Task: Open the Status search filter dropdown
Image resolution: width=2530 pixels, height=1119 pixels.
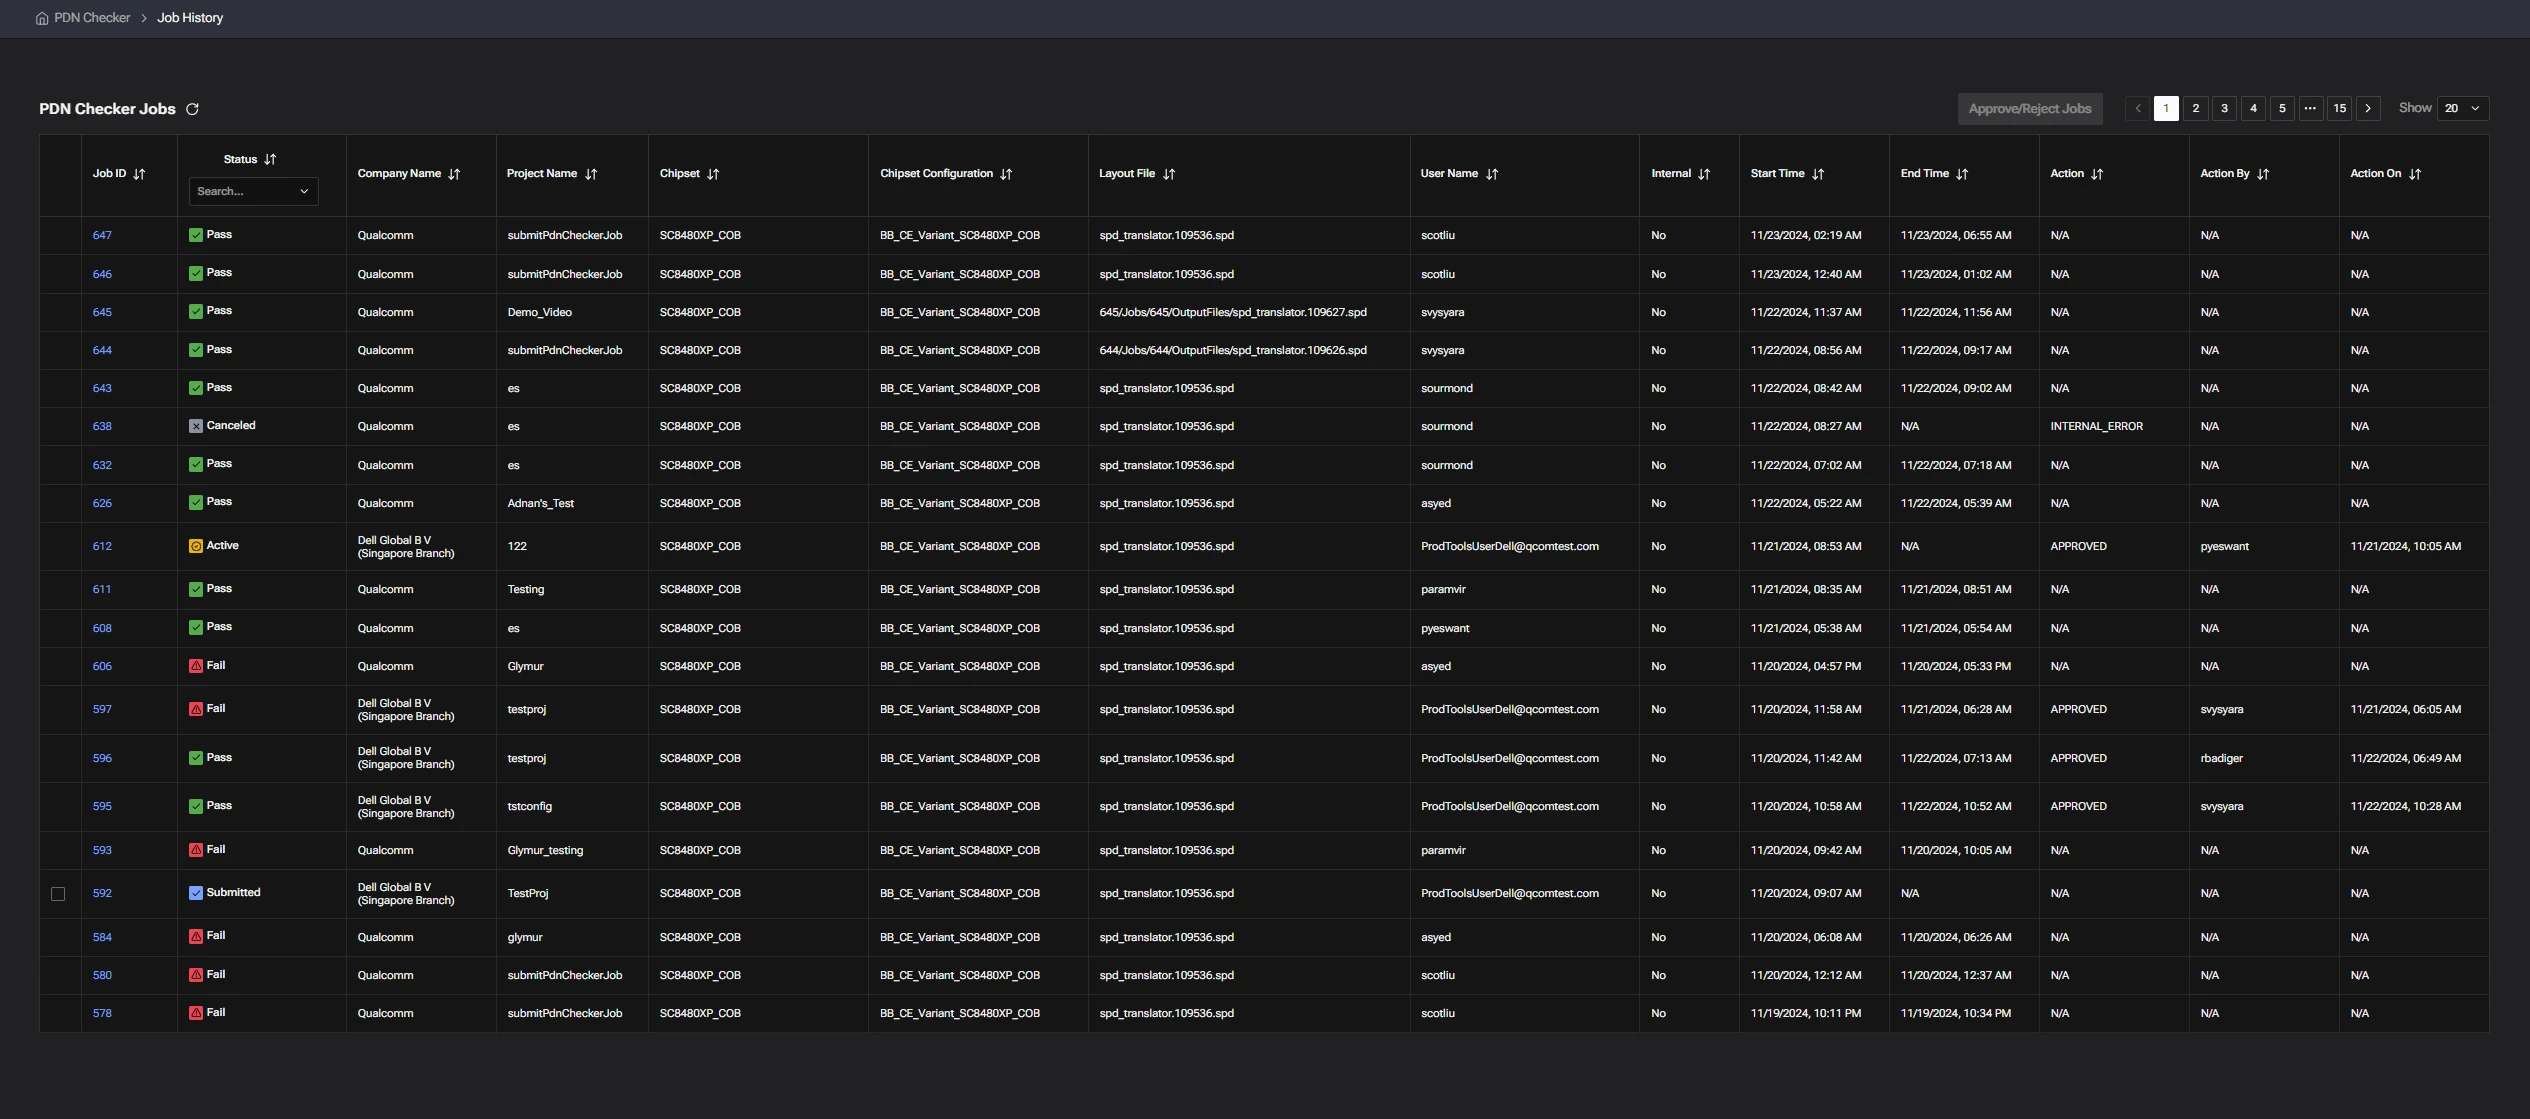Action: 254,191
